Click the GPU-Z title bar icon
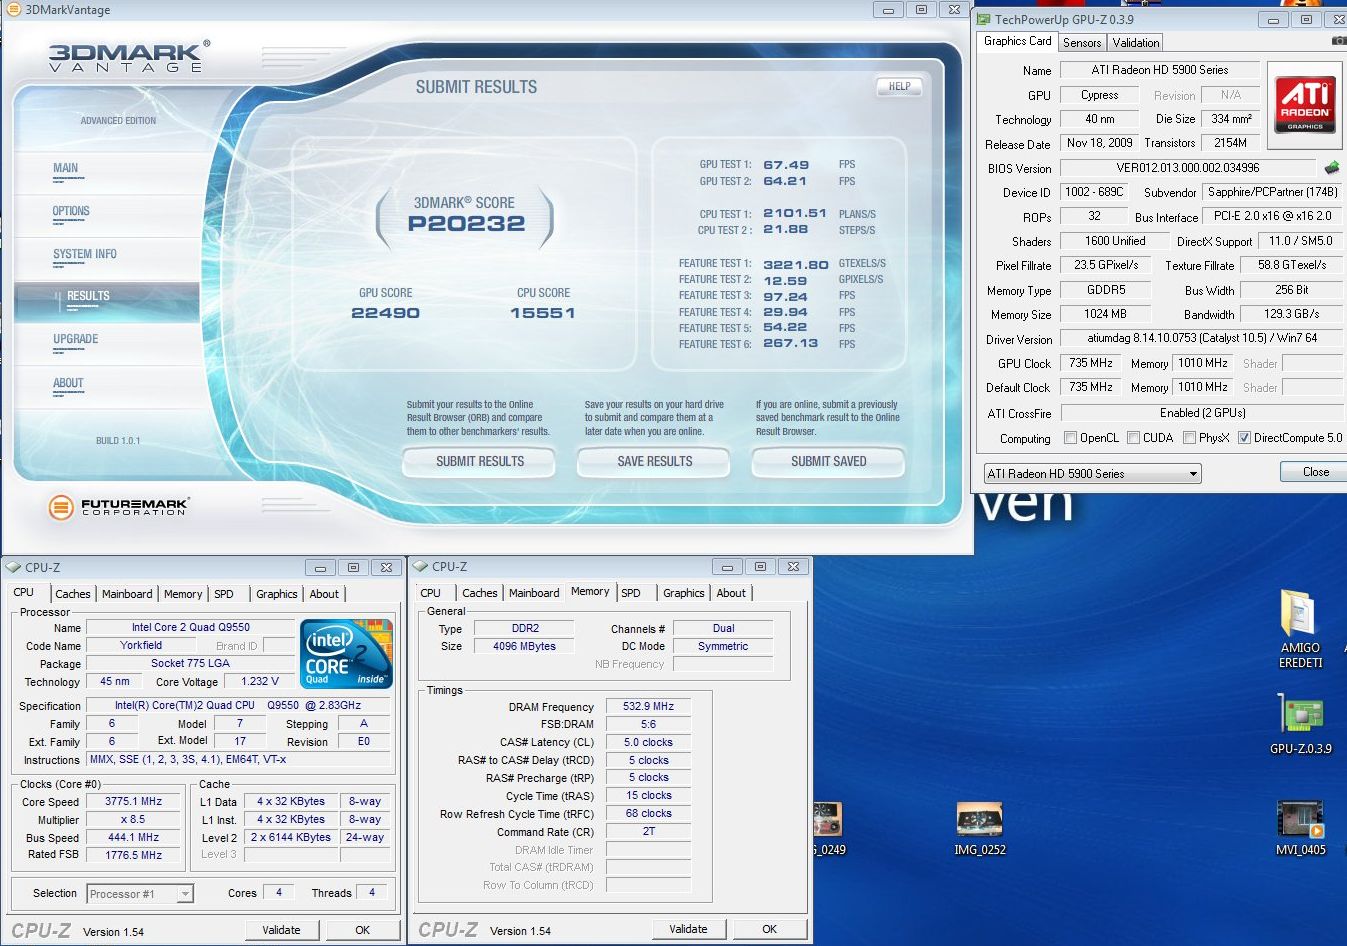1347x946 pixels. click(983, 19)
